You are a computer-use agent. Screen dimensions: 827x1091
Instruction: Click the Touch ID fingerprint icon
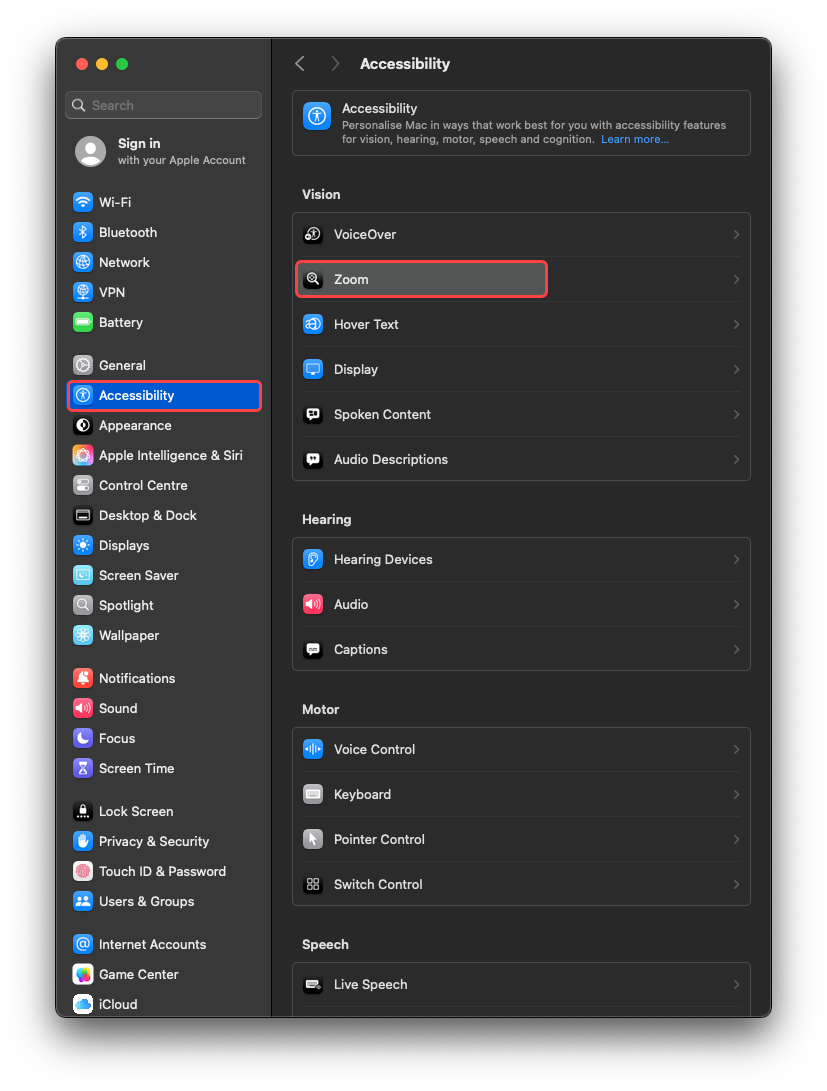point(83,871)
